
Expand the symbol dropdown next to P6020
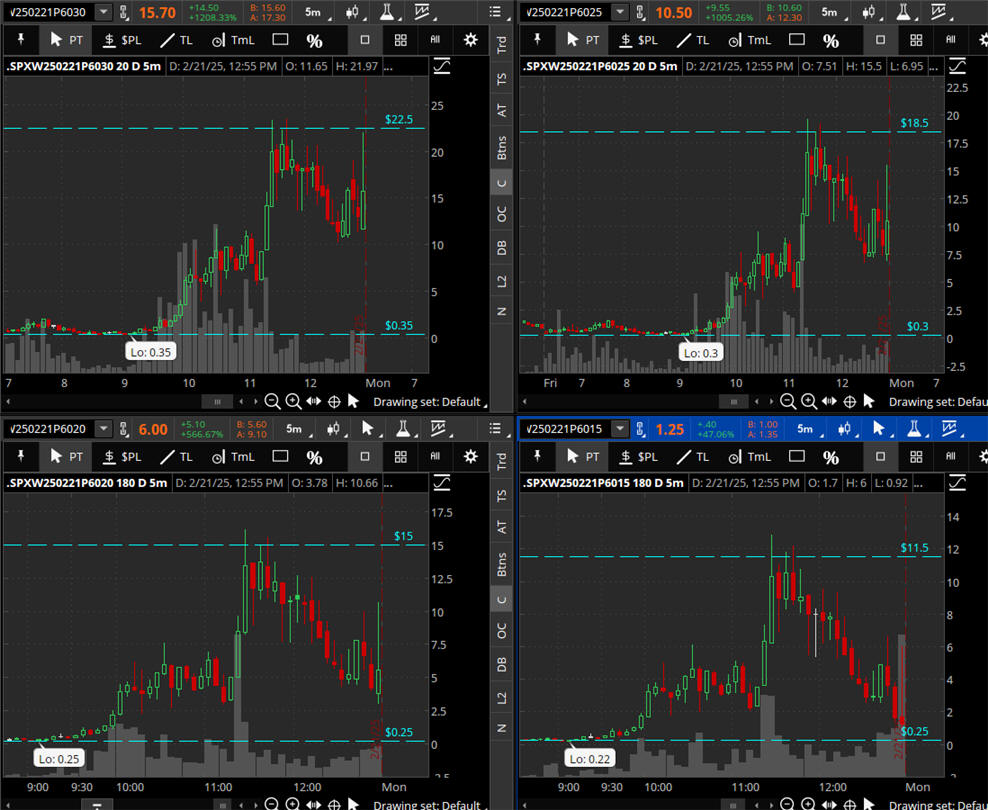pyautogui.click(x=103, y=429)
